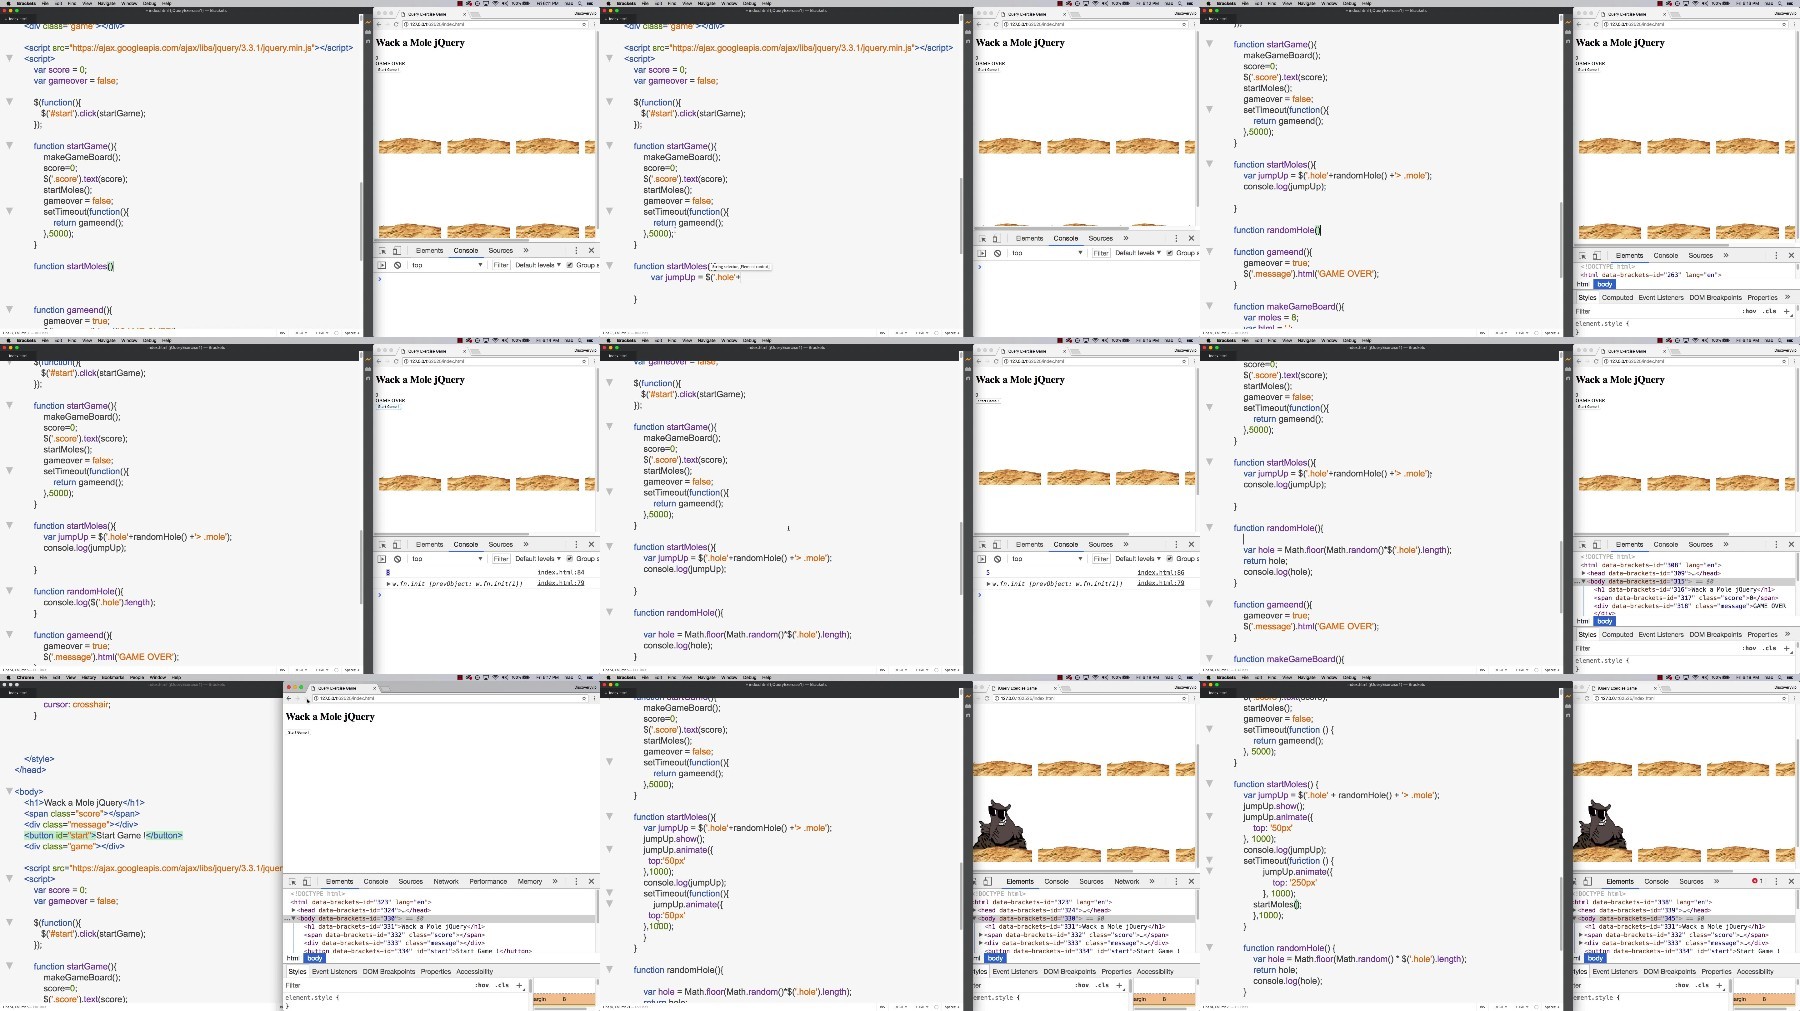
Task: Click the page's Start Game button above Memory-tab DevTools
Action: (x=298, y=733)
